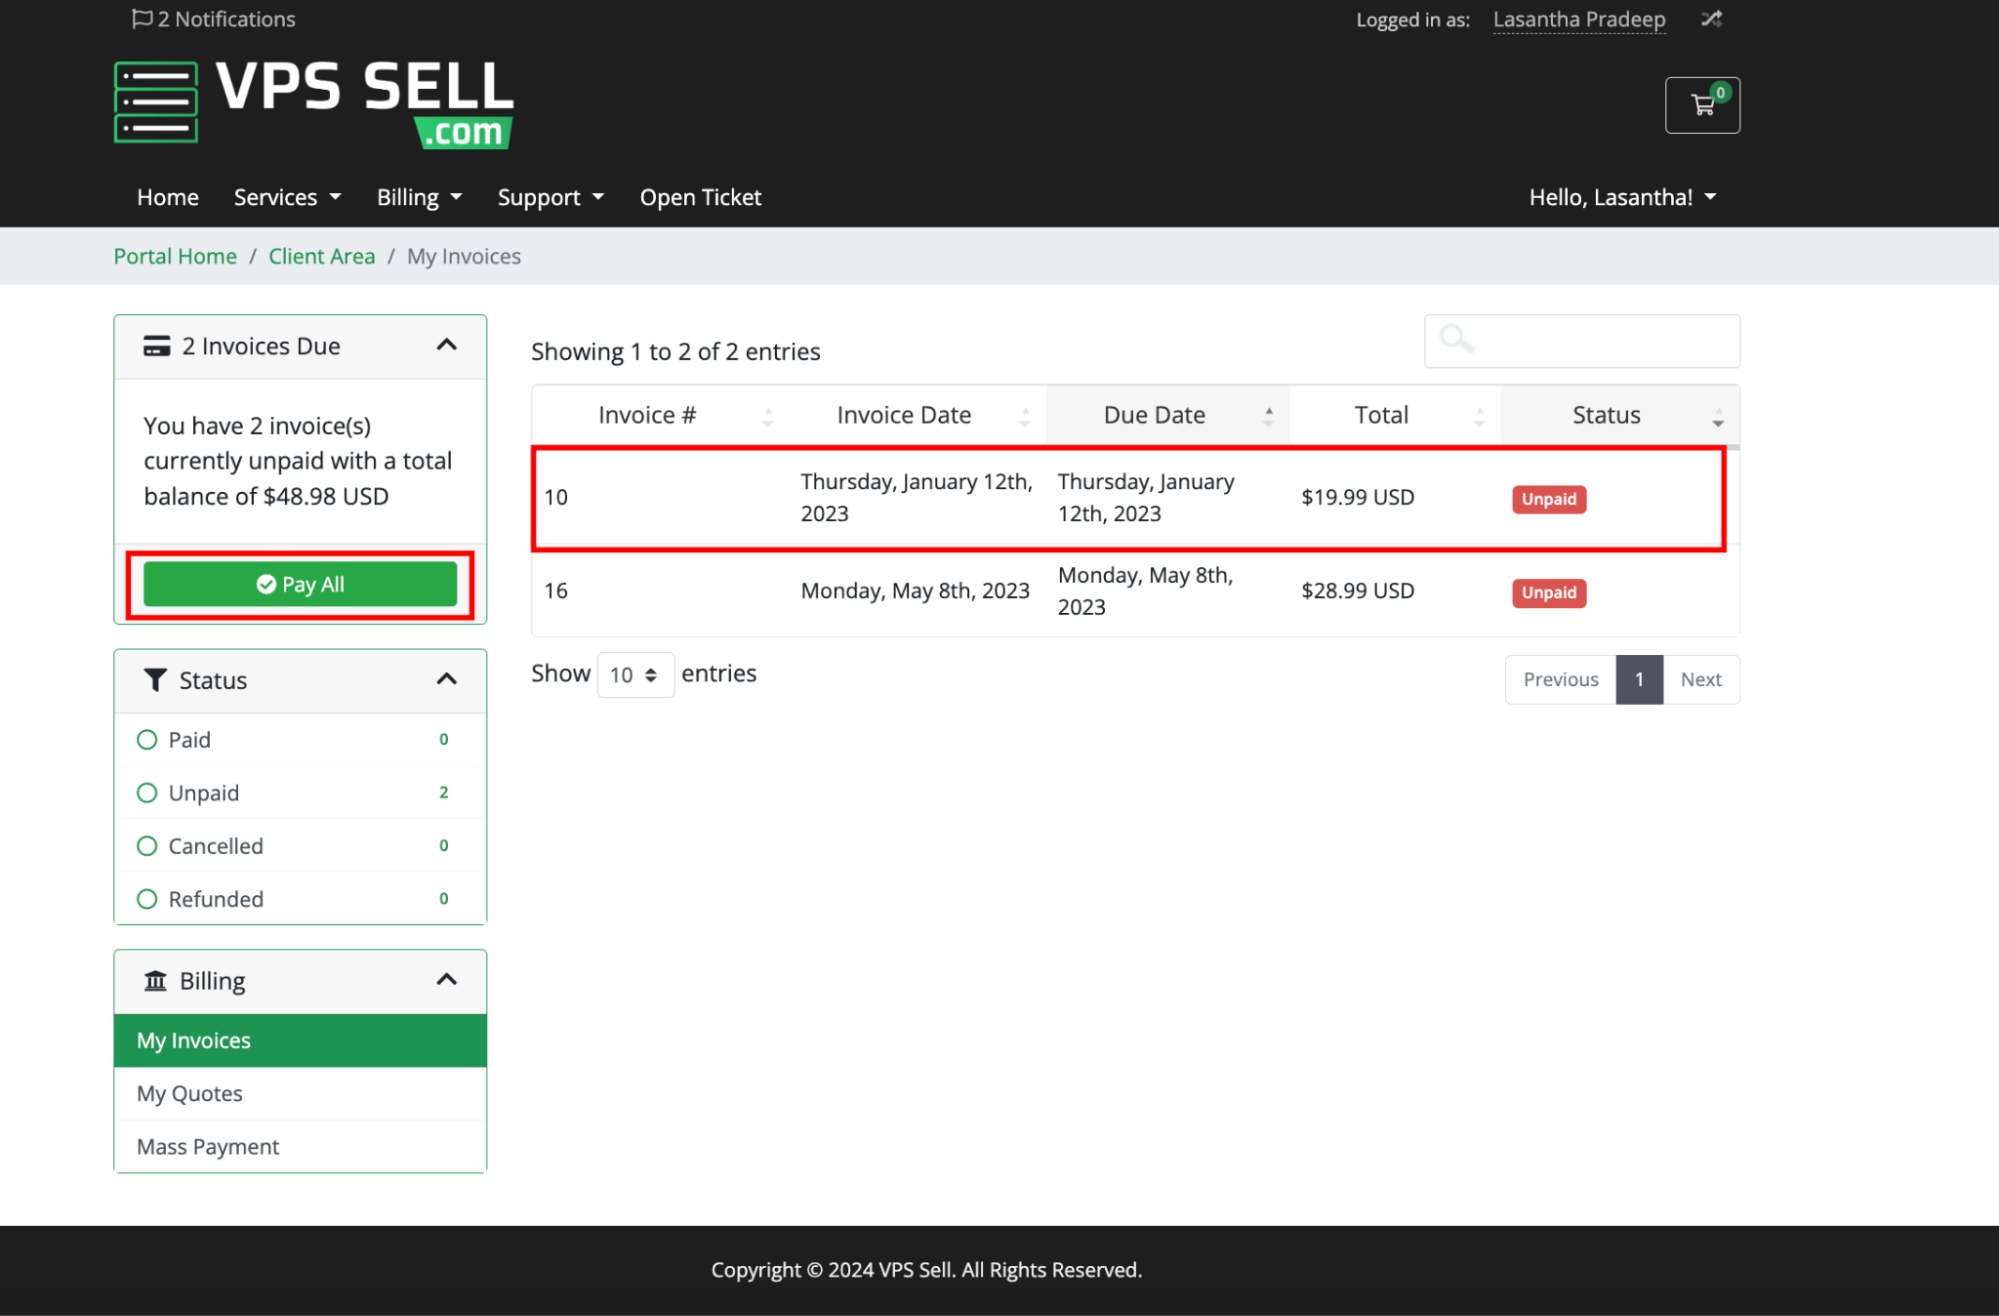Click the Unpaid badge for invoice 16
Image resolution: width=1999 pixels, height=1316 pixels.
[1549, 592]
